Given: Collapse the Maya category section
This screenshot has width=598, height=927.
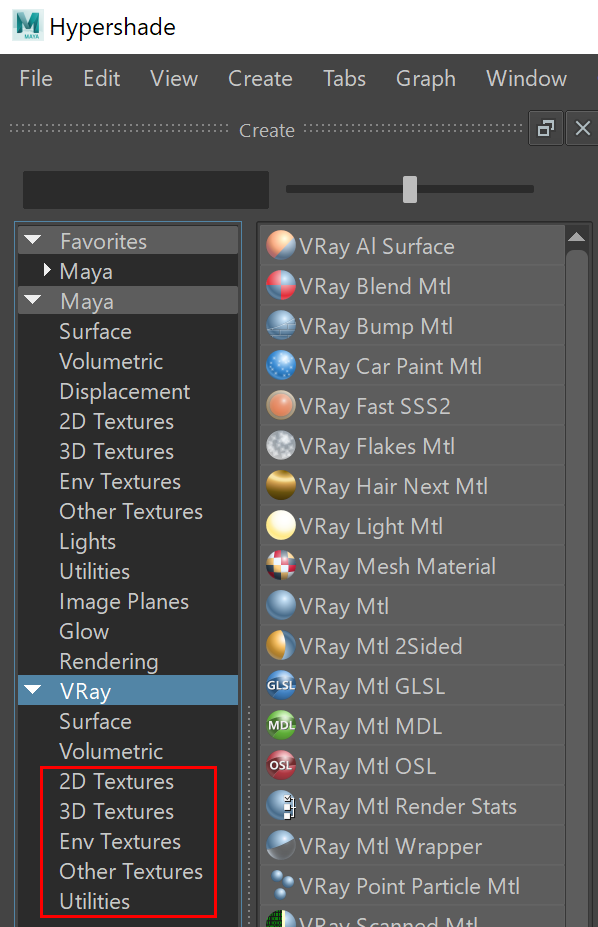Looking at the screenshot, I should pos(32,300).
